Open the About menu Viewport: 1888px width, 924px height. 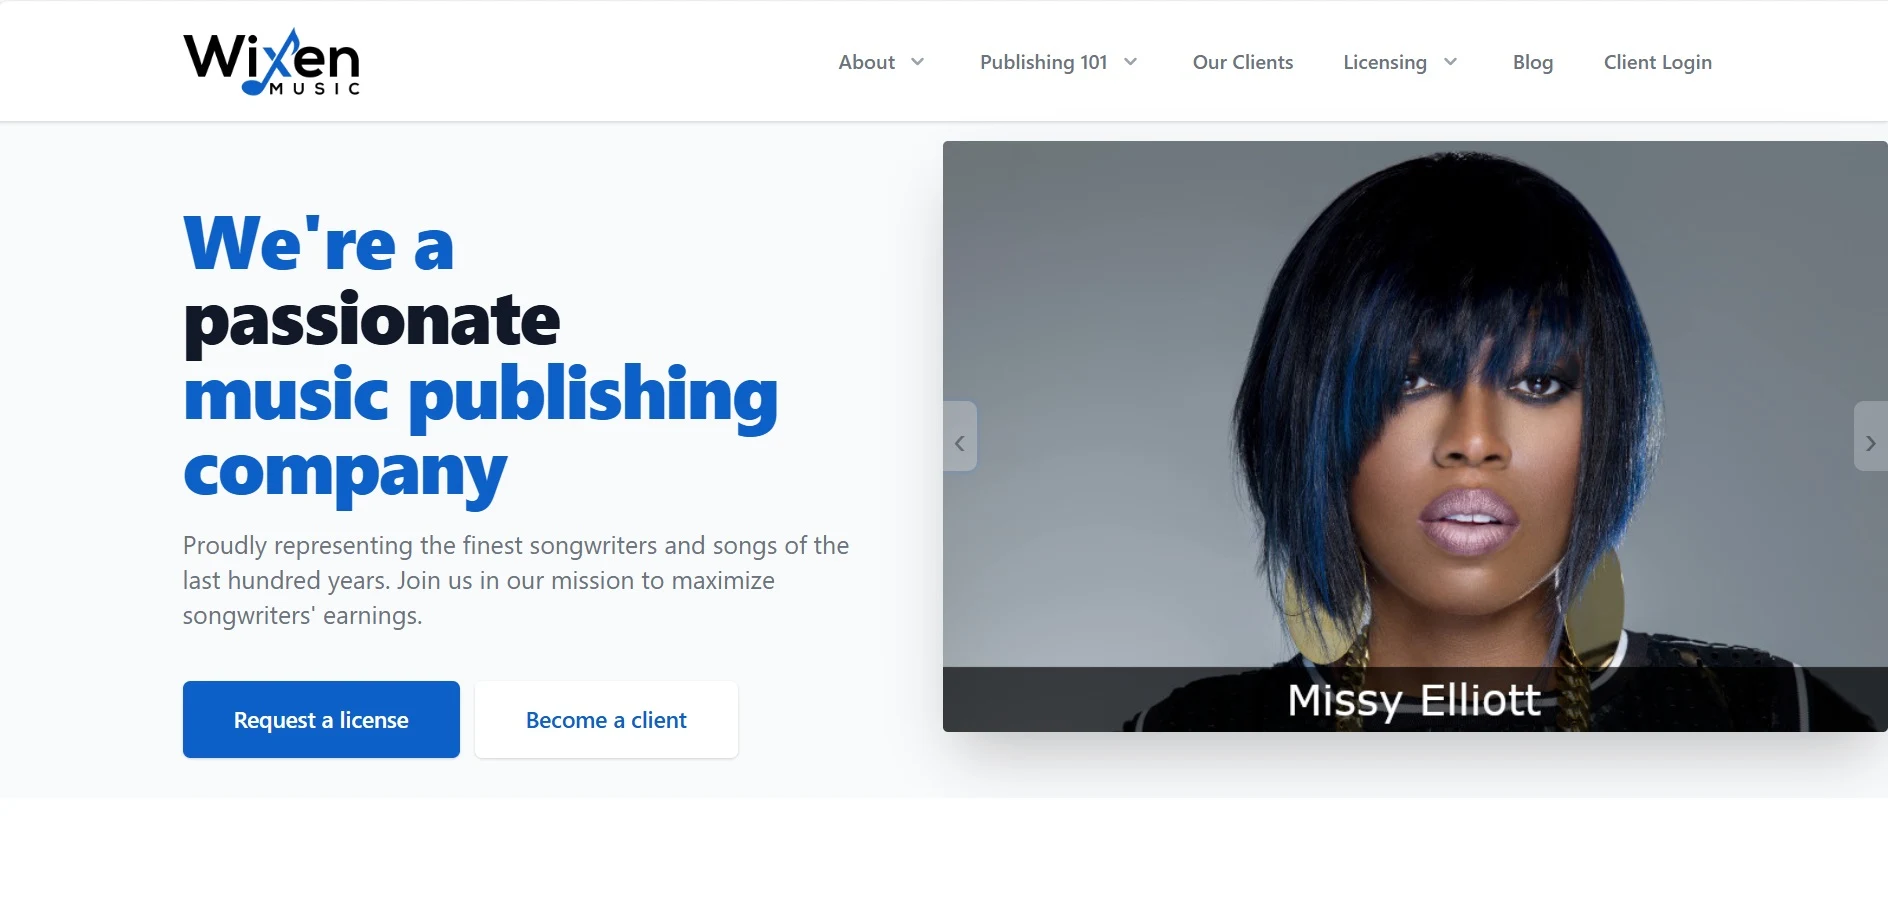(866, 62)
